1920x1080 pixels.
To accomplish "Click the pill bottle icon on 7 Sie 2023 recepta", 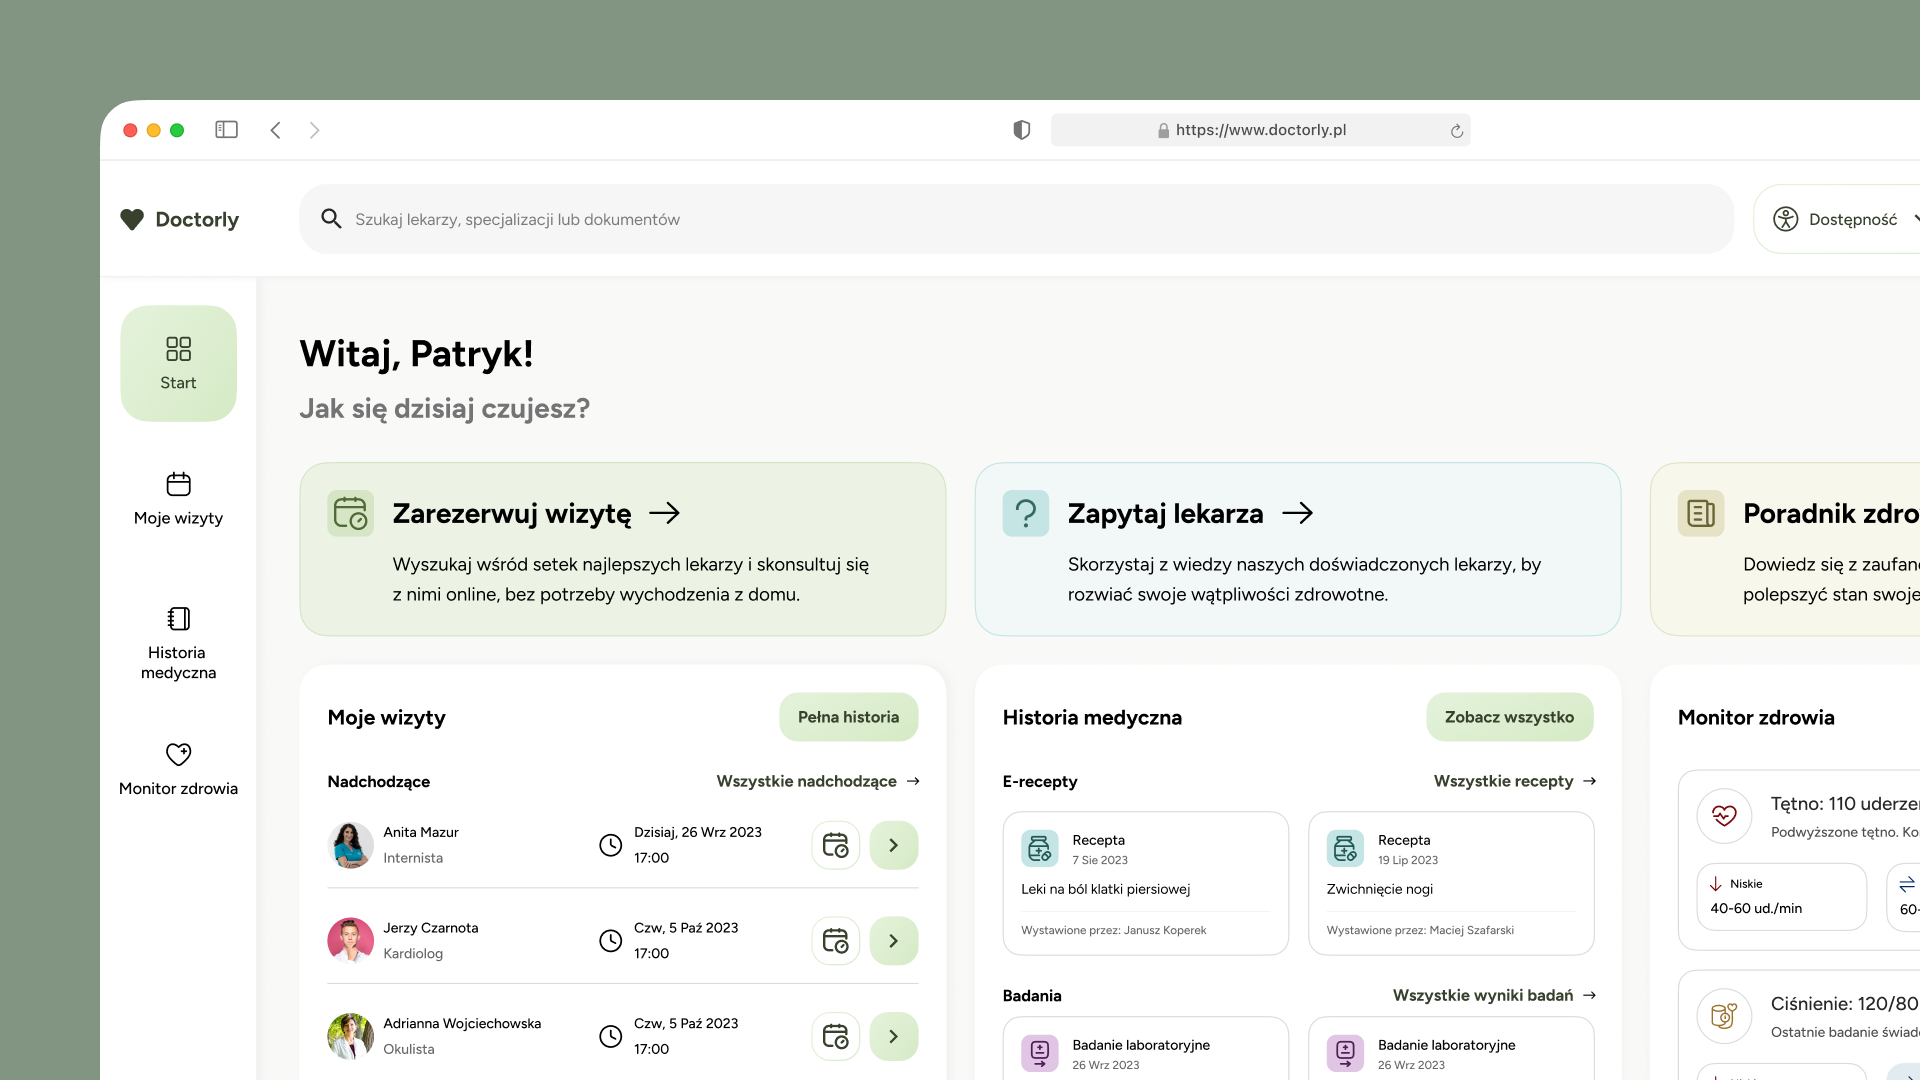I will [x=1040, y=848].
